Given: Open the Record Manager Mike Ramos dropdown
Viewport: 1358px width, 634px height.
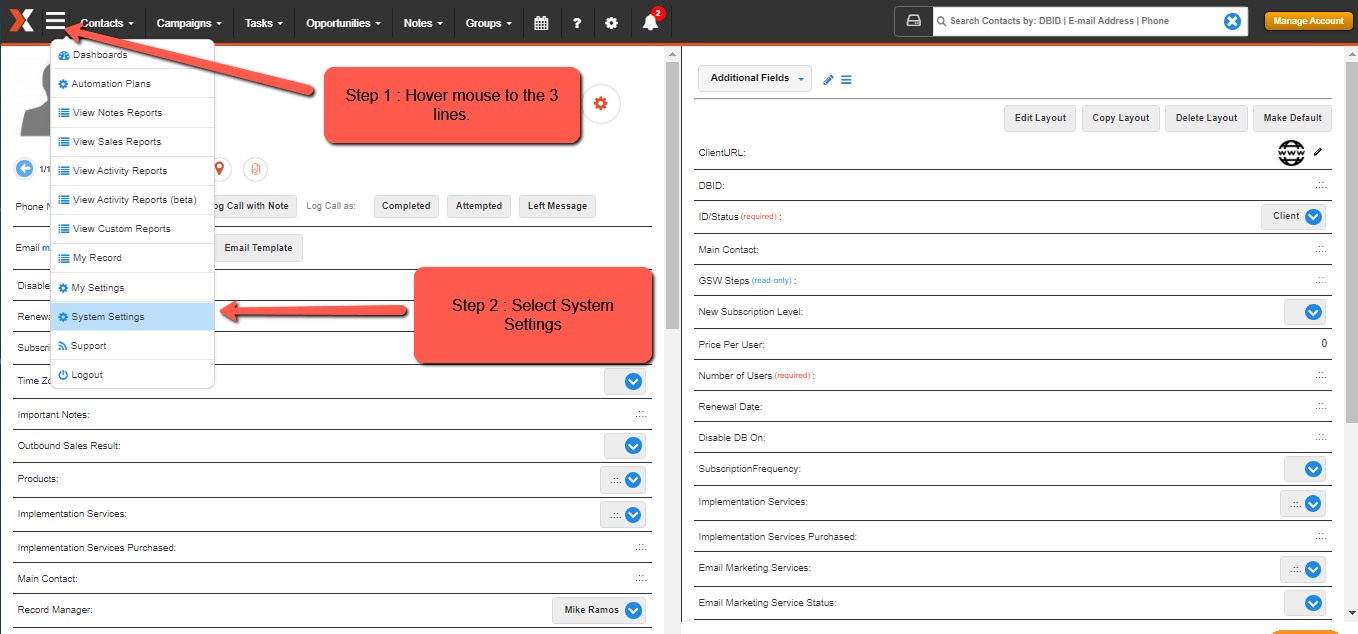Looking at the screenshot, I should [599, 610].
